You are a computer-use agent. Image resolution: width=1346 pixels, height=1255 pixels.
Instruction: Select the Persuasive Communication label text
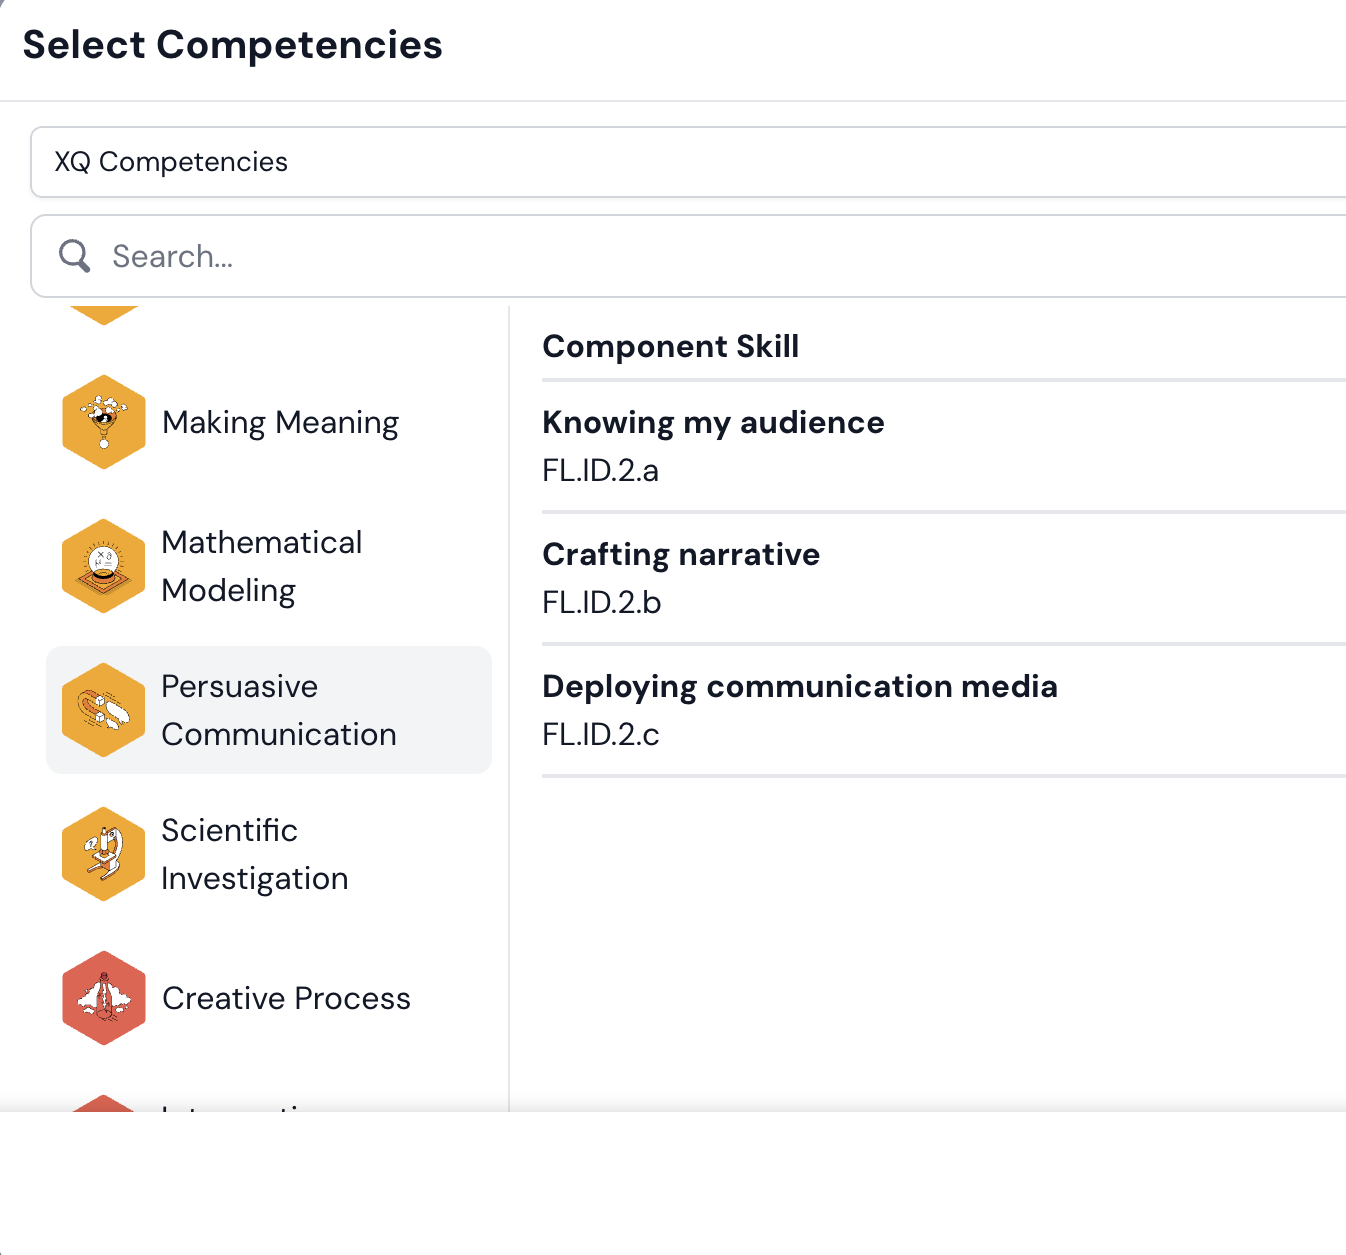(278, 710)
